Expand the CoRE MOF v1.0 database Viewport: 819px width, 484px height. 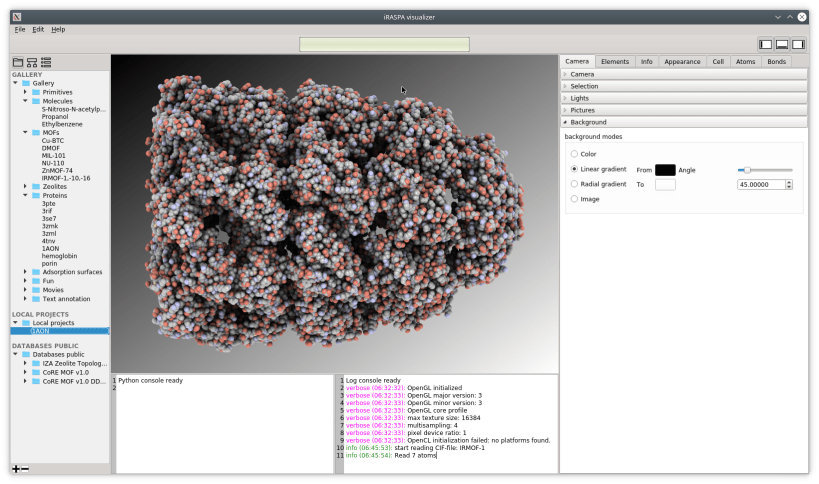(25, 372)
